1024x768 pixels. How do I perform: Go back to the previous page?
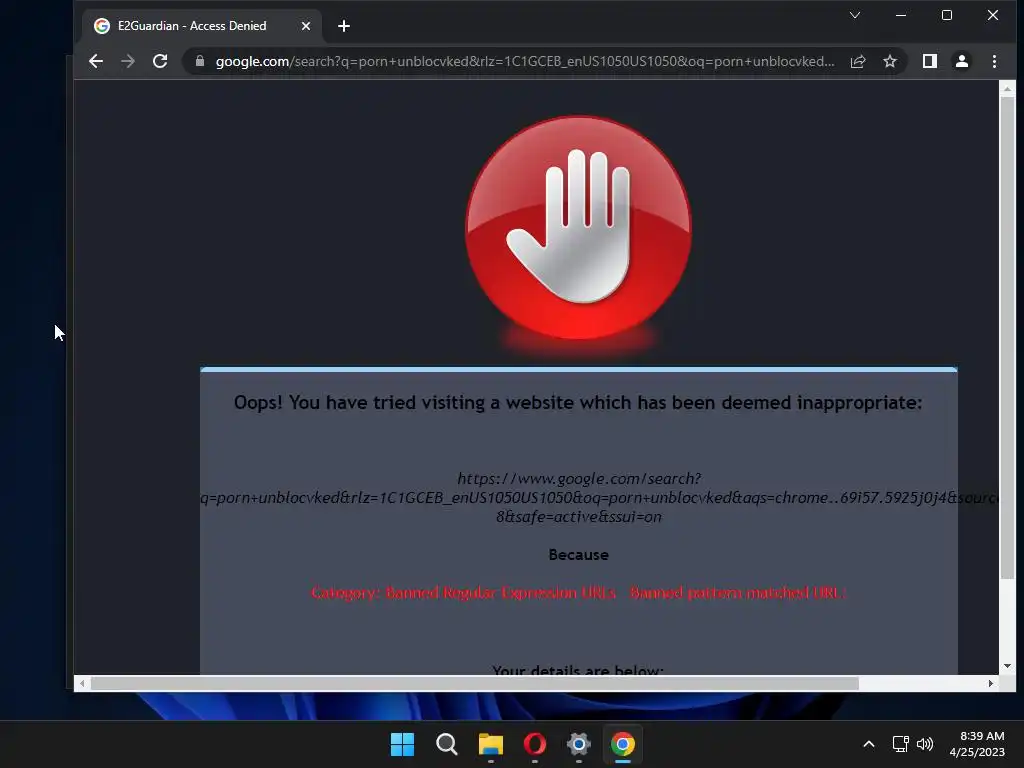[96, 61]
